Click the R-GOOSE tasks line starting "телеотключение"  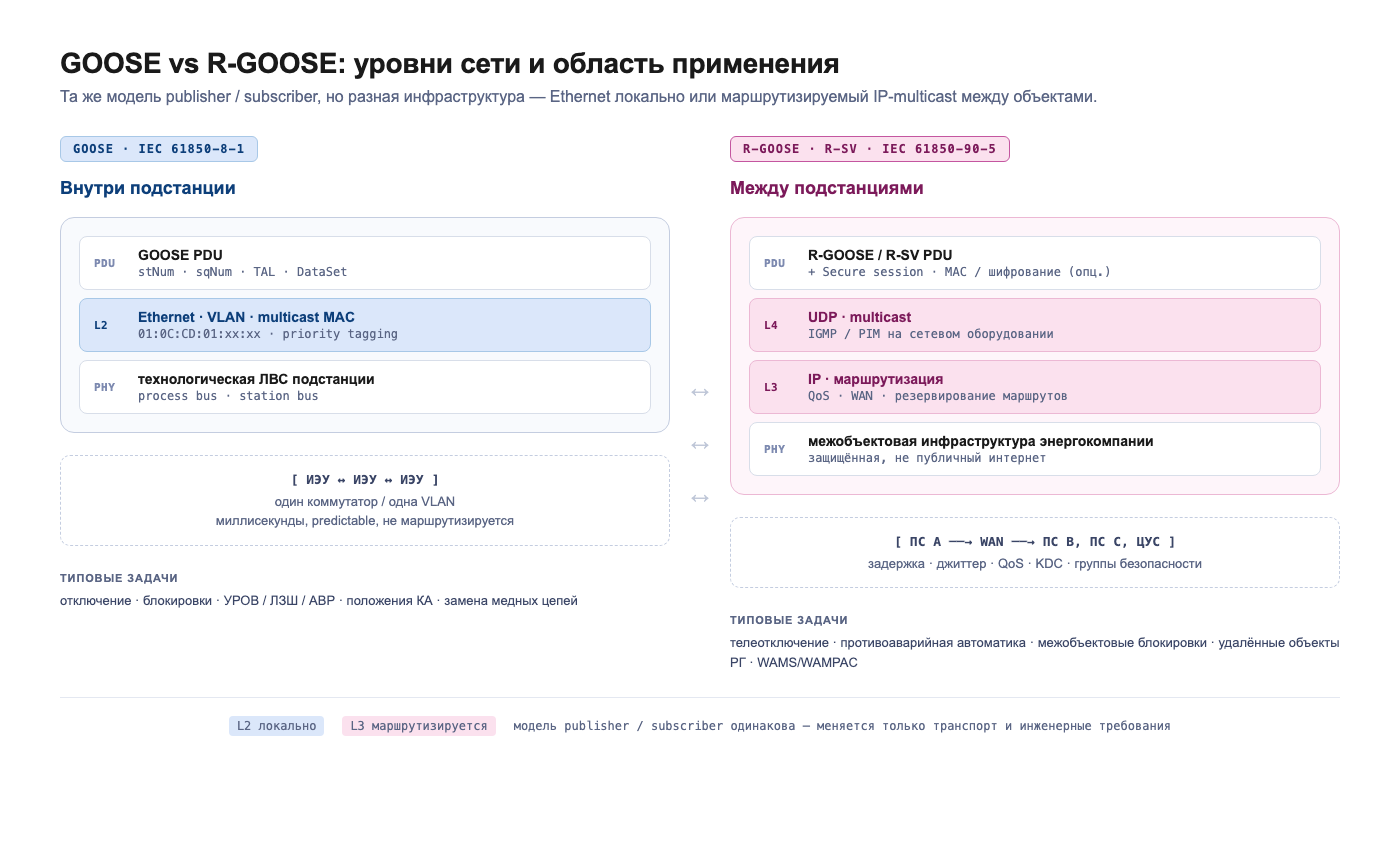point(1035,643)
